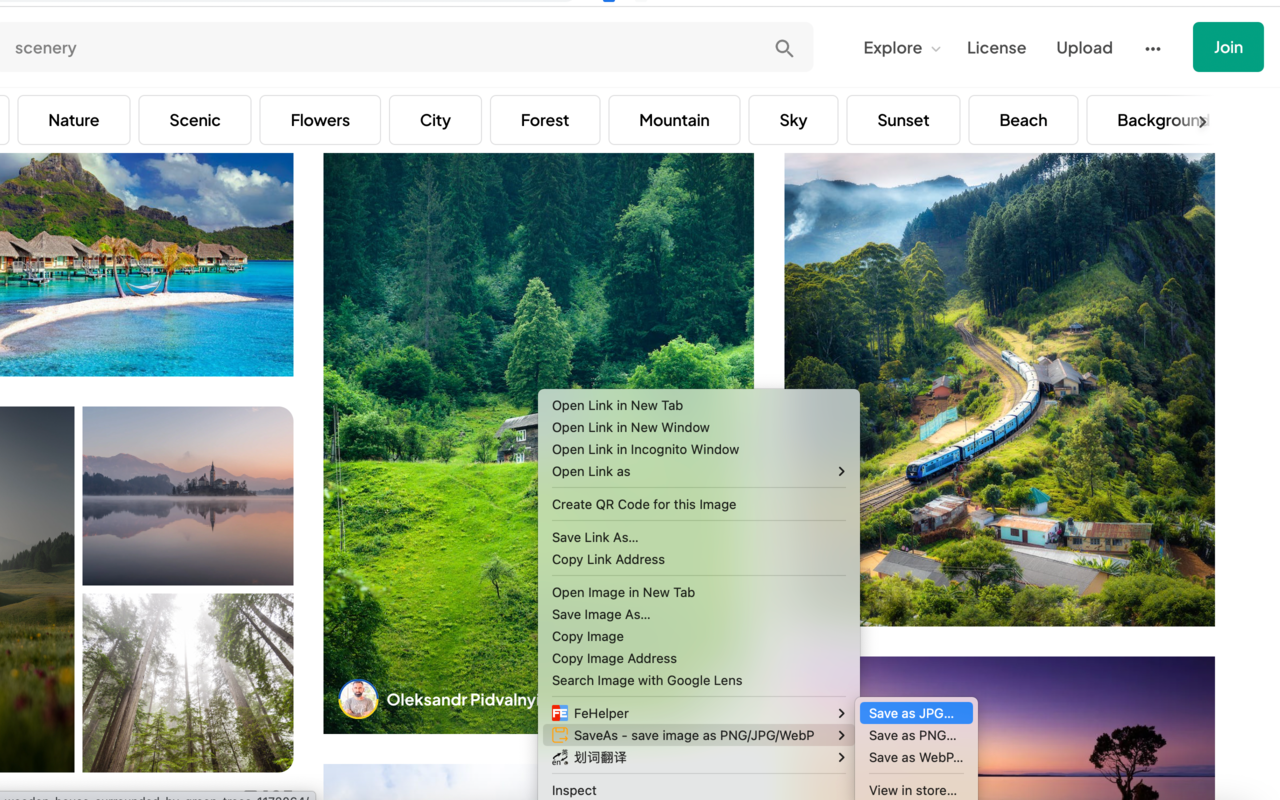Click the scenery search field
This screenshot has width=1280, height=800.
[x=390, y=48]
